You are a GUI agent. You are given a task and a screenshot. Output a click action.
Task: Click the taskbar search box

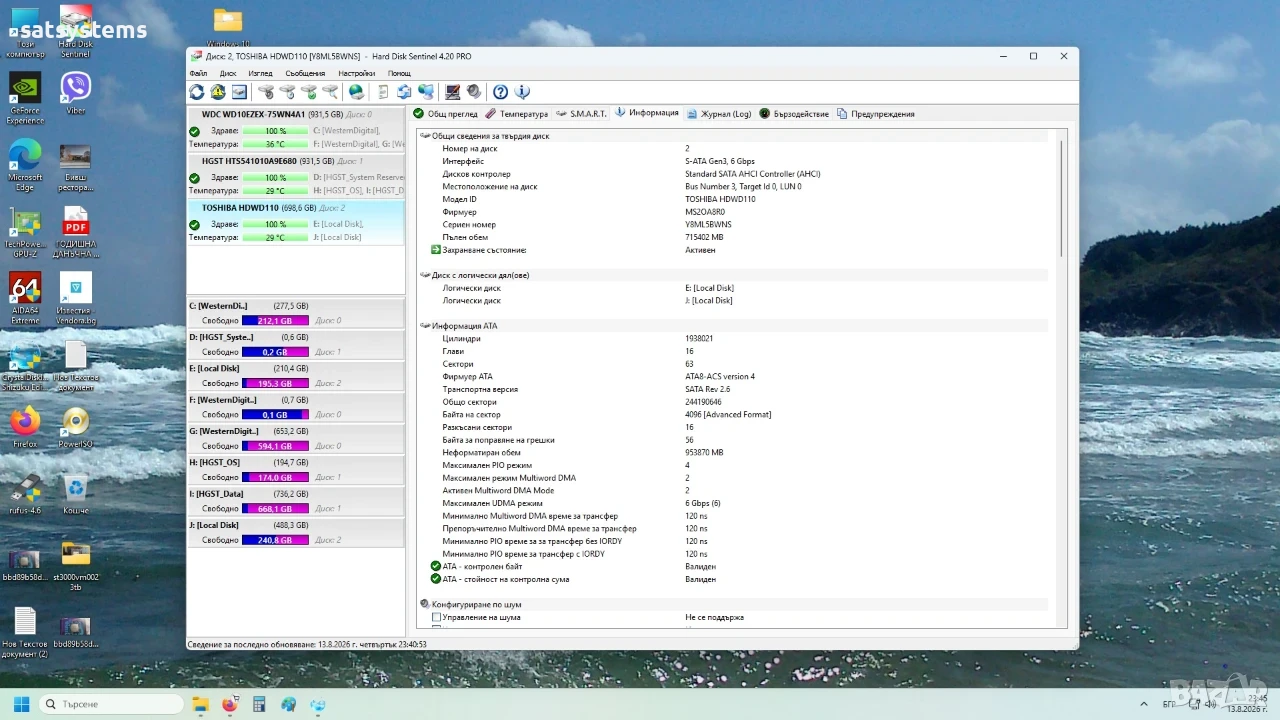(x=111, y=704)
